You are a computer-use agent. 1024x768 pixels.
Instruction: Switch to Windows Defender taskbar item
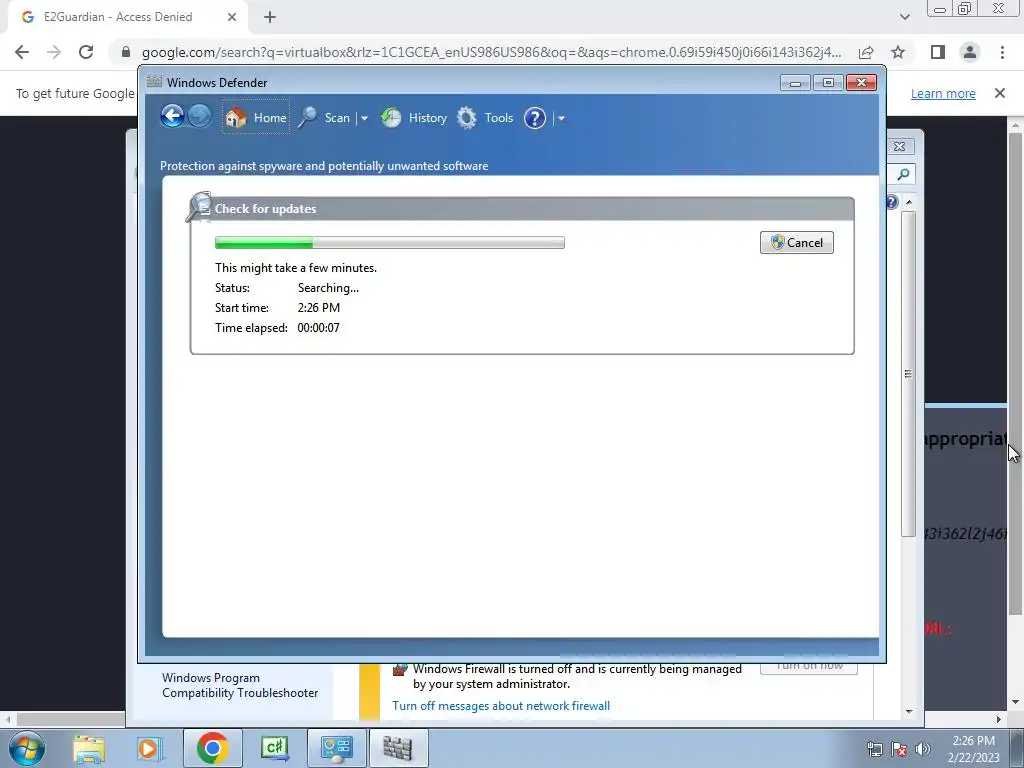tap(398, 748)
